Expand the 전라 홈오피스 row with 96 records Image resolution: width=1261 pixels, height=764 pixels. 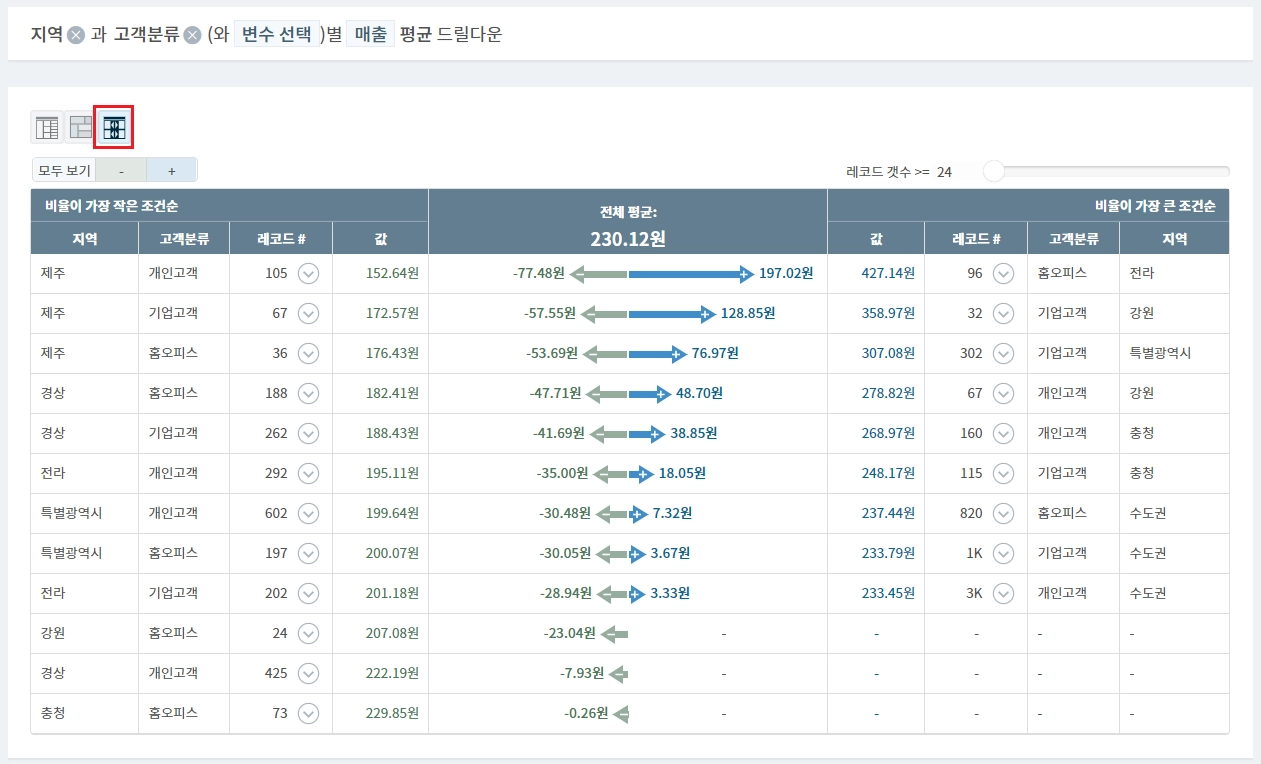pos(1004,273)
